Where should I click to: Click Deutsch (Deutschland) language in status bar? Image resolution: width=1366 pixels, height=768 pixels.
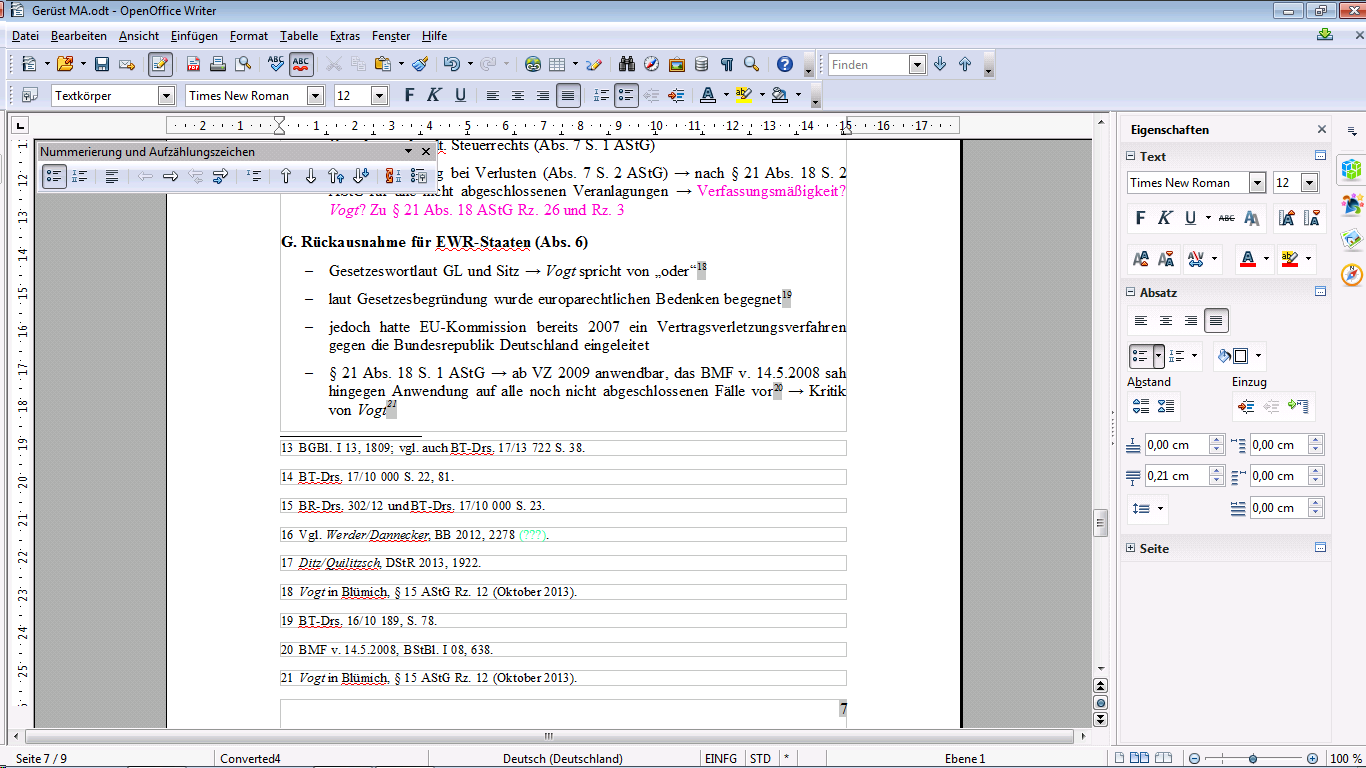point(562,759)
